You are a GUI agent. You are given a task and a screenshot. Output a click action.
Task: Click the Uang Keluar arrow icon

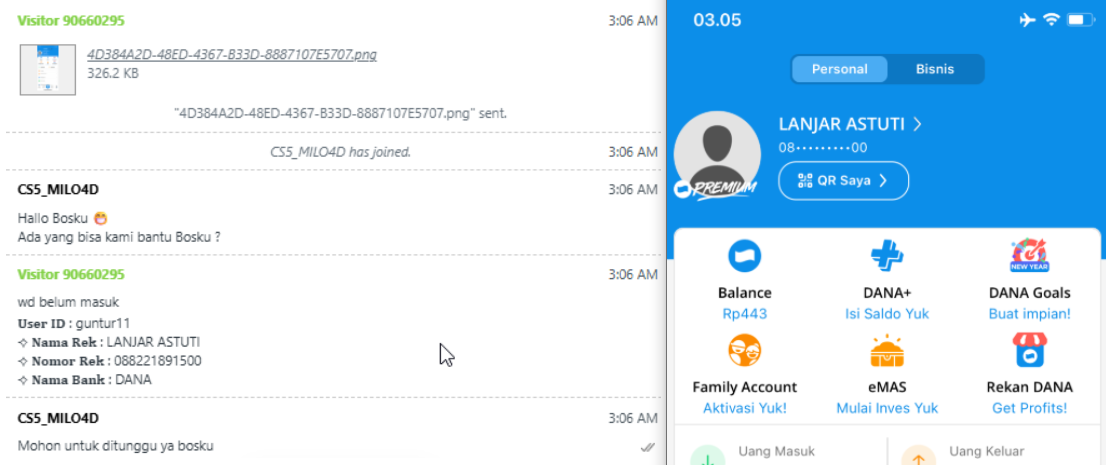coord(918,456)
